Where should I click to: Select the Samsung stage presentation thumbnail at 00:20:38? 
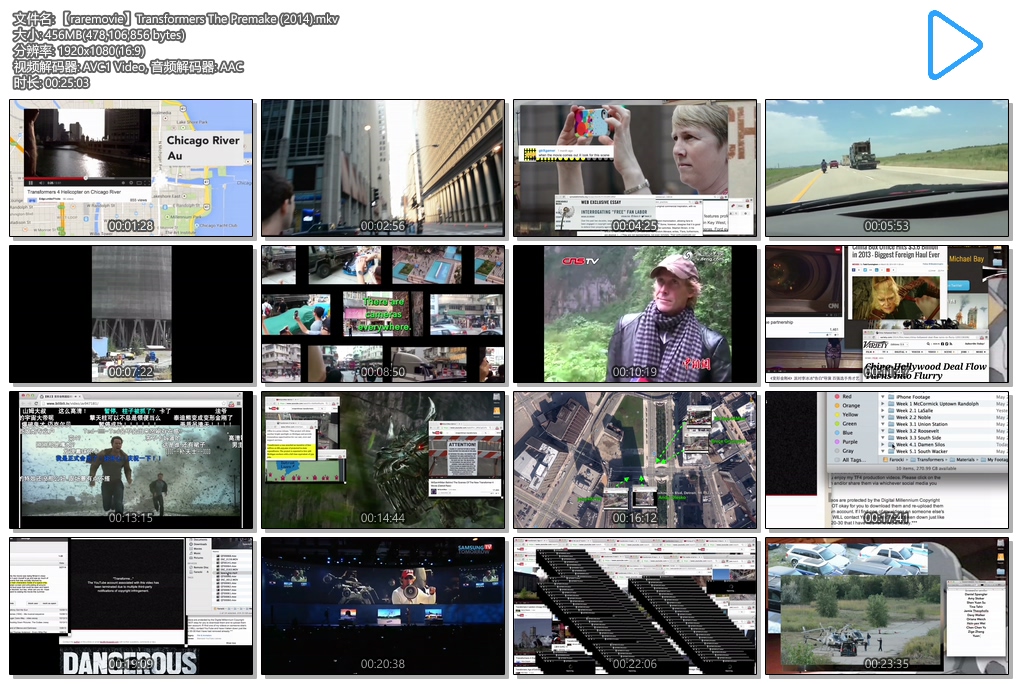click(383, 606)
